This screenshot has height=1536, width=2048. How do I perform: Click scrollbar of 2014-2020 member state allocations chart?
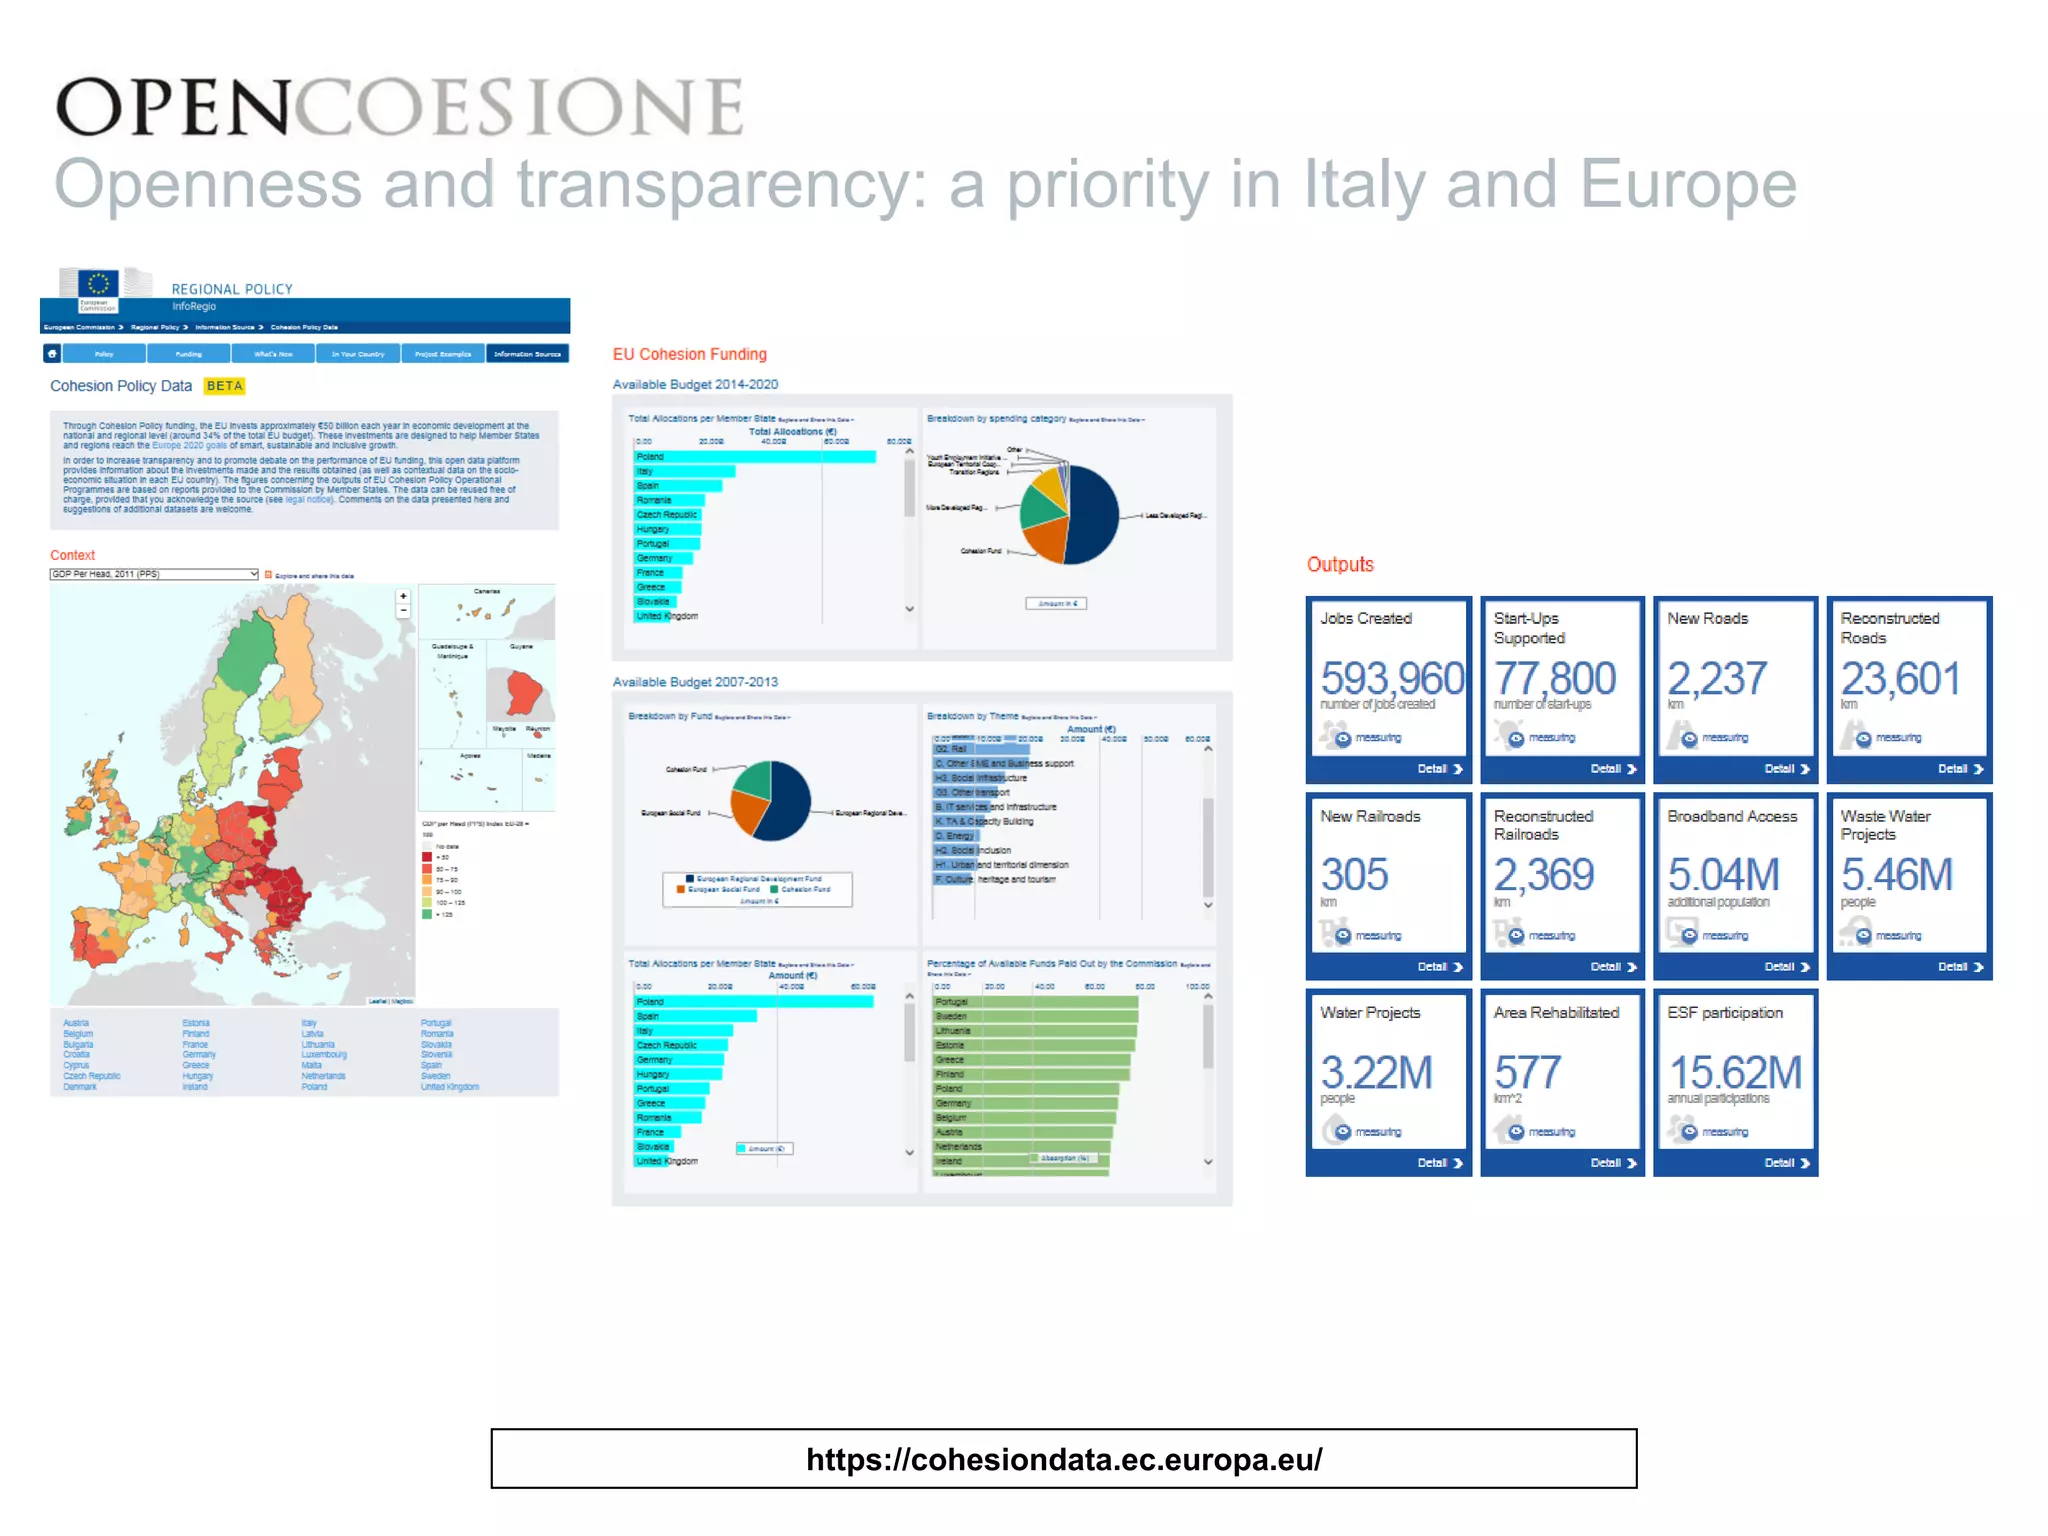point(909,487)
